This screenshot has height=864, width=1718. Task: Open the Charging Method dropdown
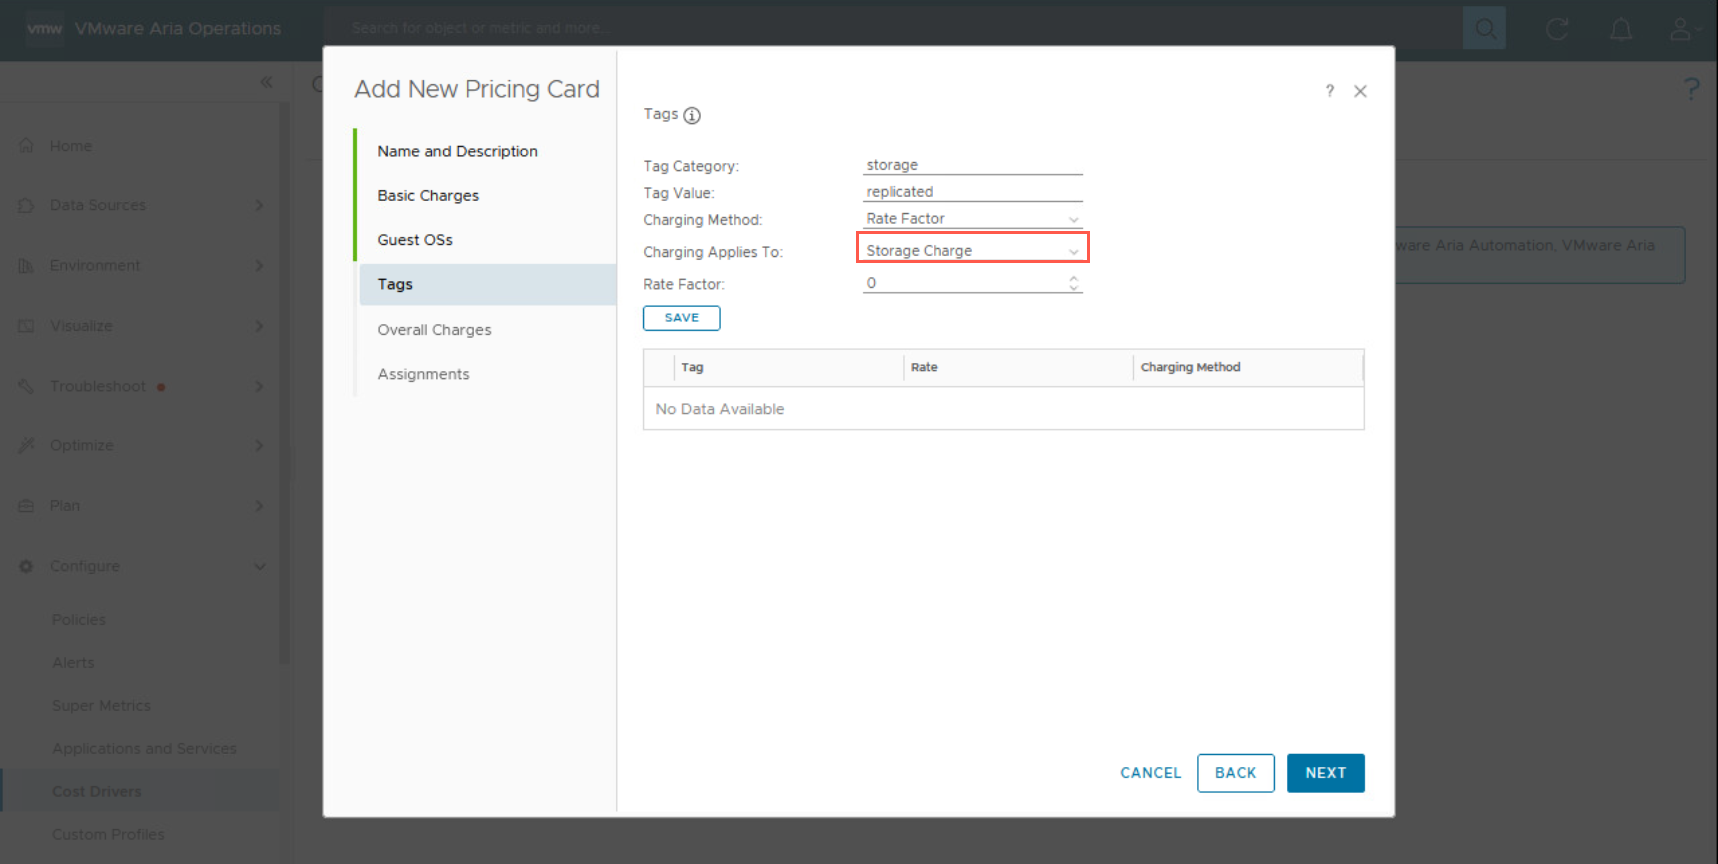(972, 219)
